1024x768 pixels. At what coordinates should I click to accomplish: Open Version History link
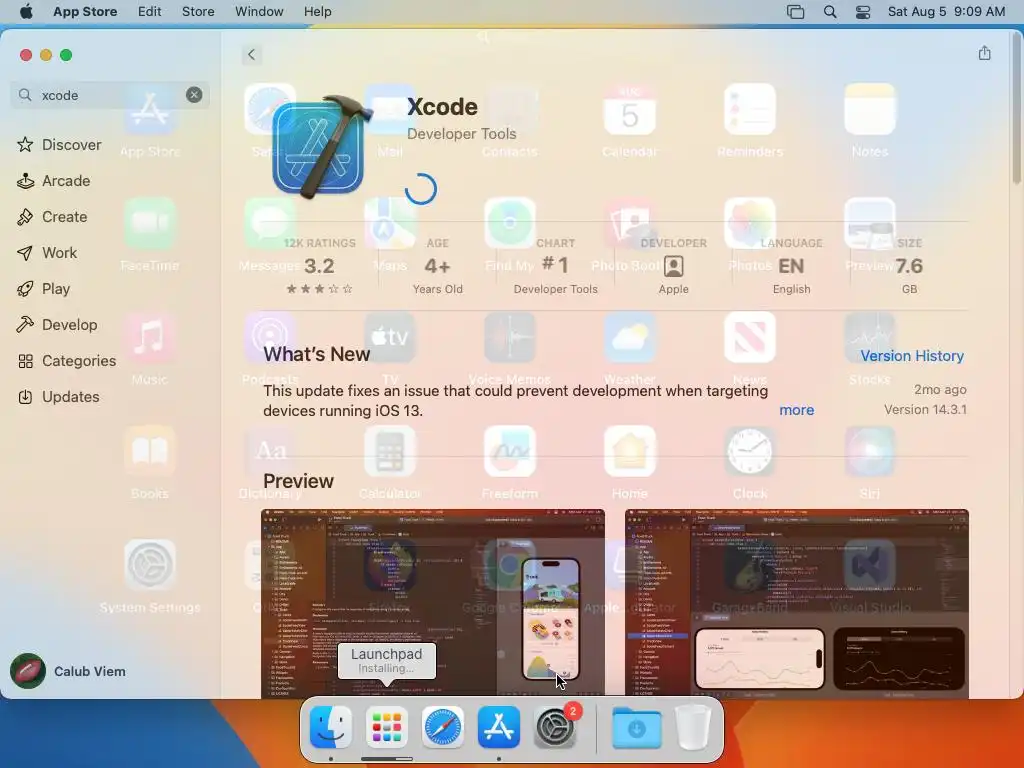912,356
